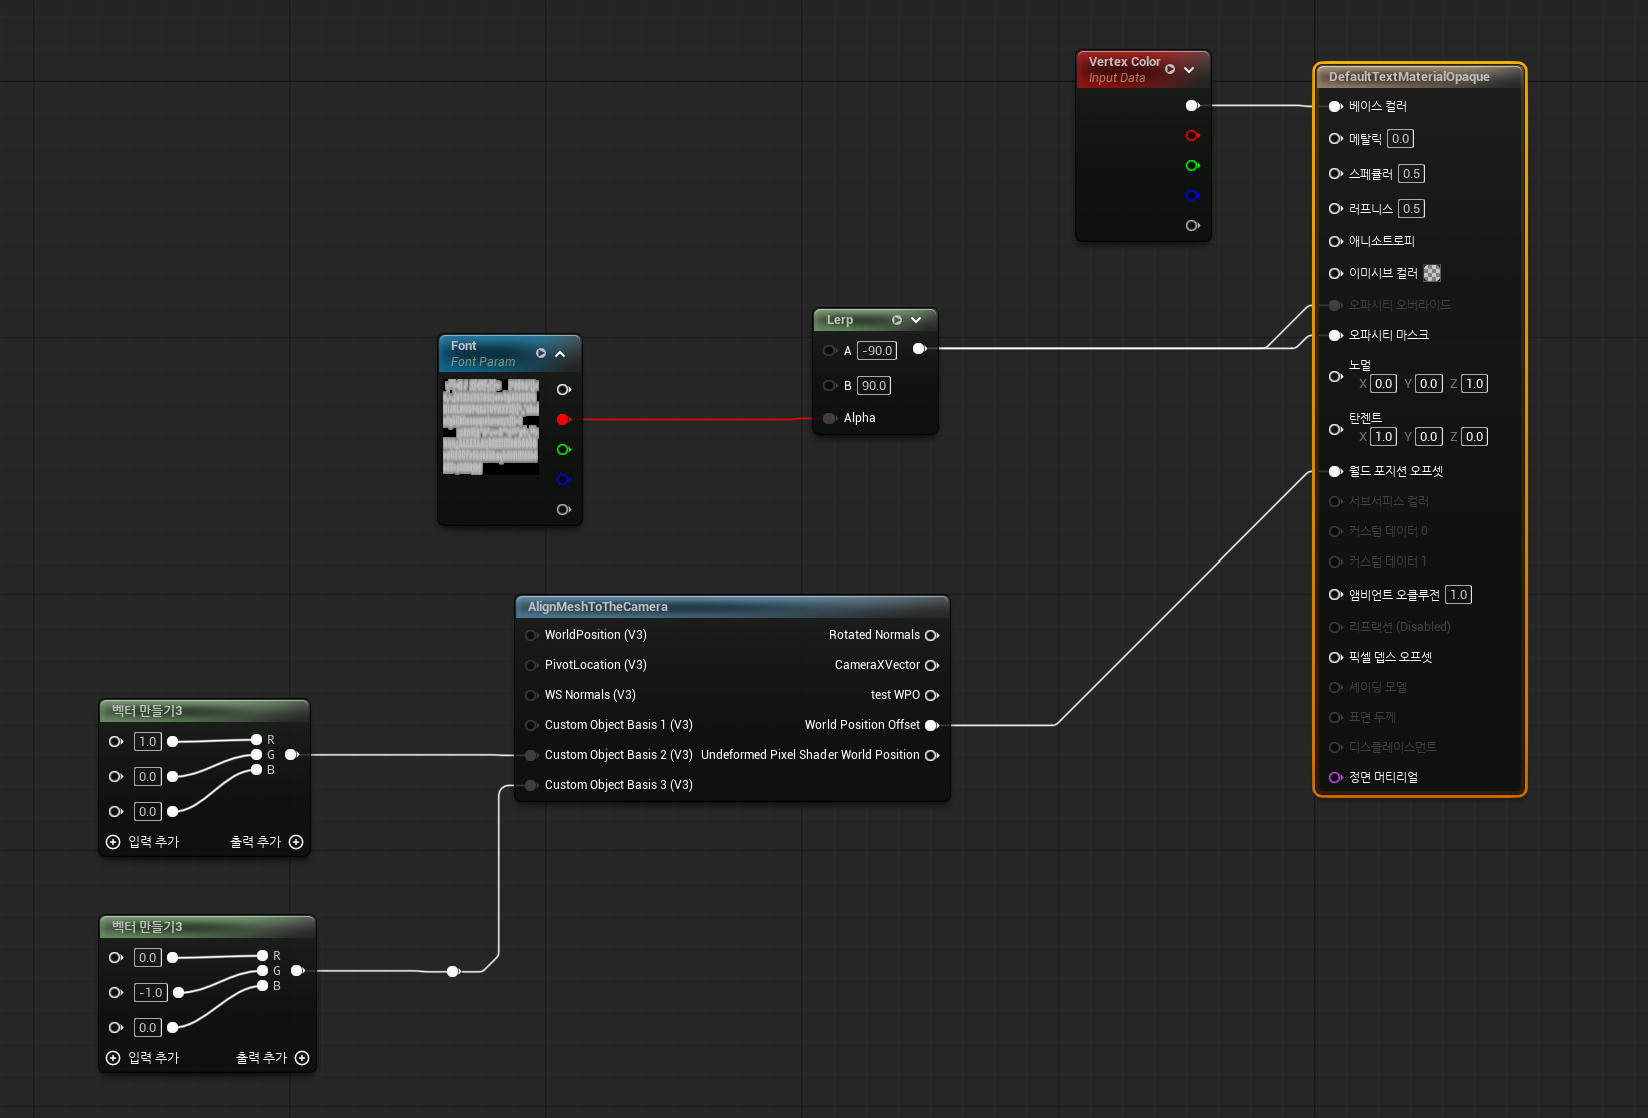Click the -1.0 value field in vector node
The height and width of the screenshot is (1118, 1648).
point(151,993)
